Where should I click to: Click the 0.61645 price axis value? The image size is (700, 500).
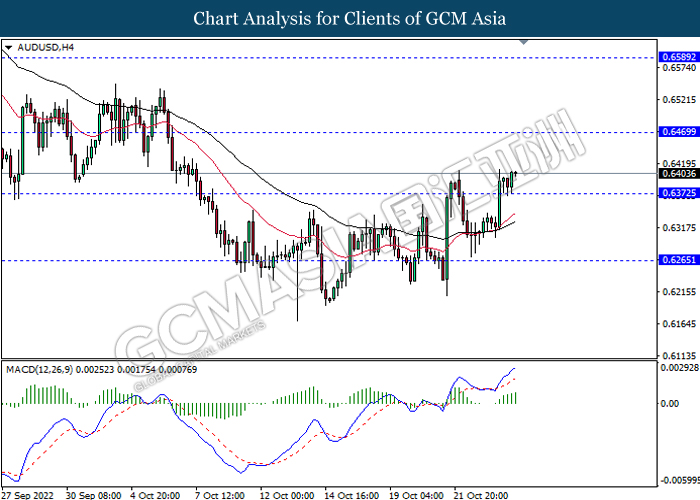[x=679, y=324]
